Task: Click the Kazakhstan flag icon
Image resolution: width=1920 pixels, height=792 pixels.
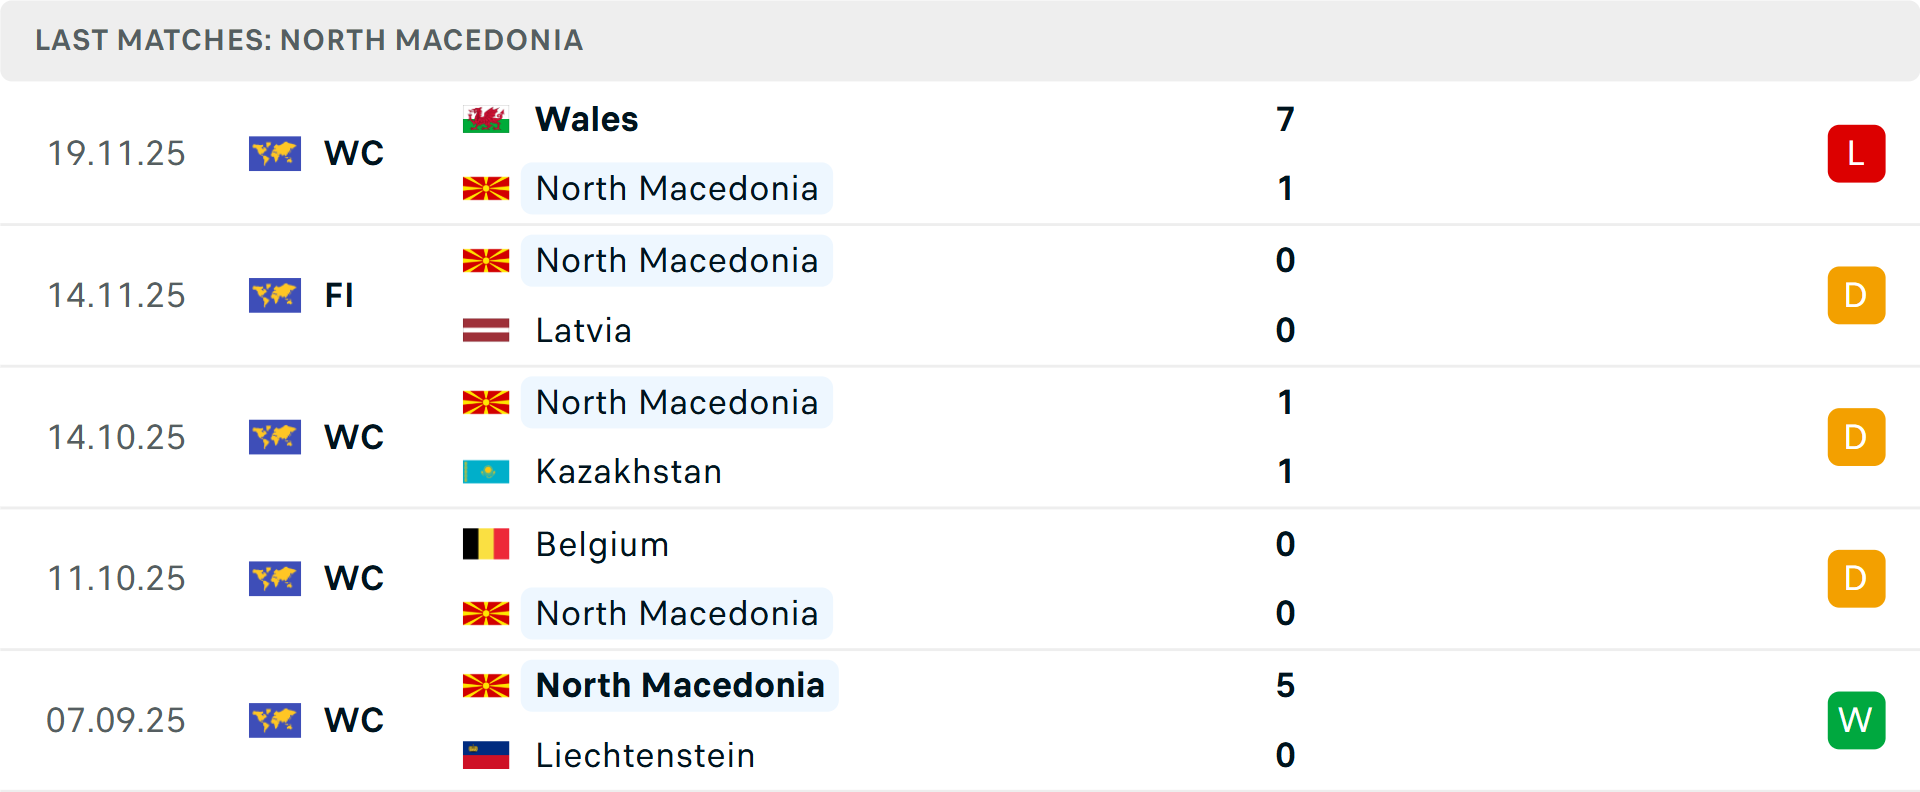Action: (x=487, y=471)
